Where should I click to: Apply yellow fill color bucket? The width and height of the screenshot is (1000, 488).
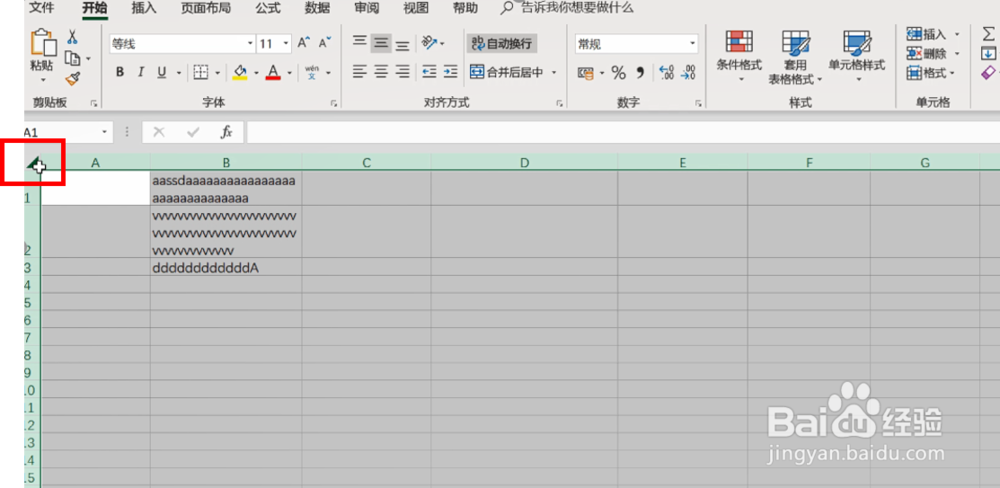pyautogui.click(x=240, y=73)
